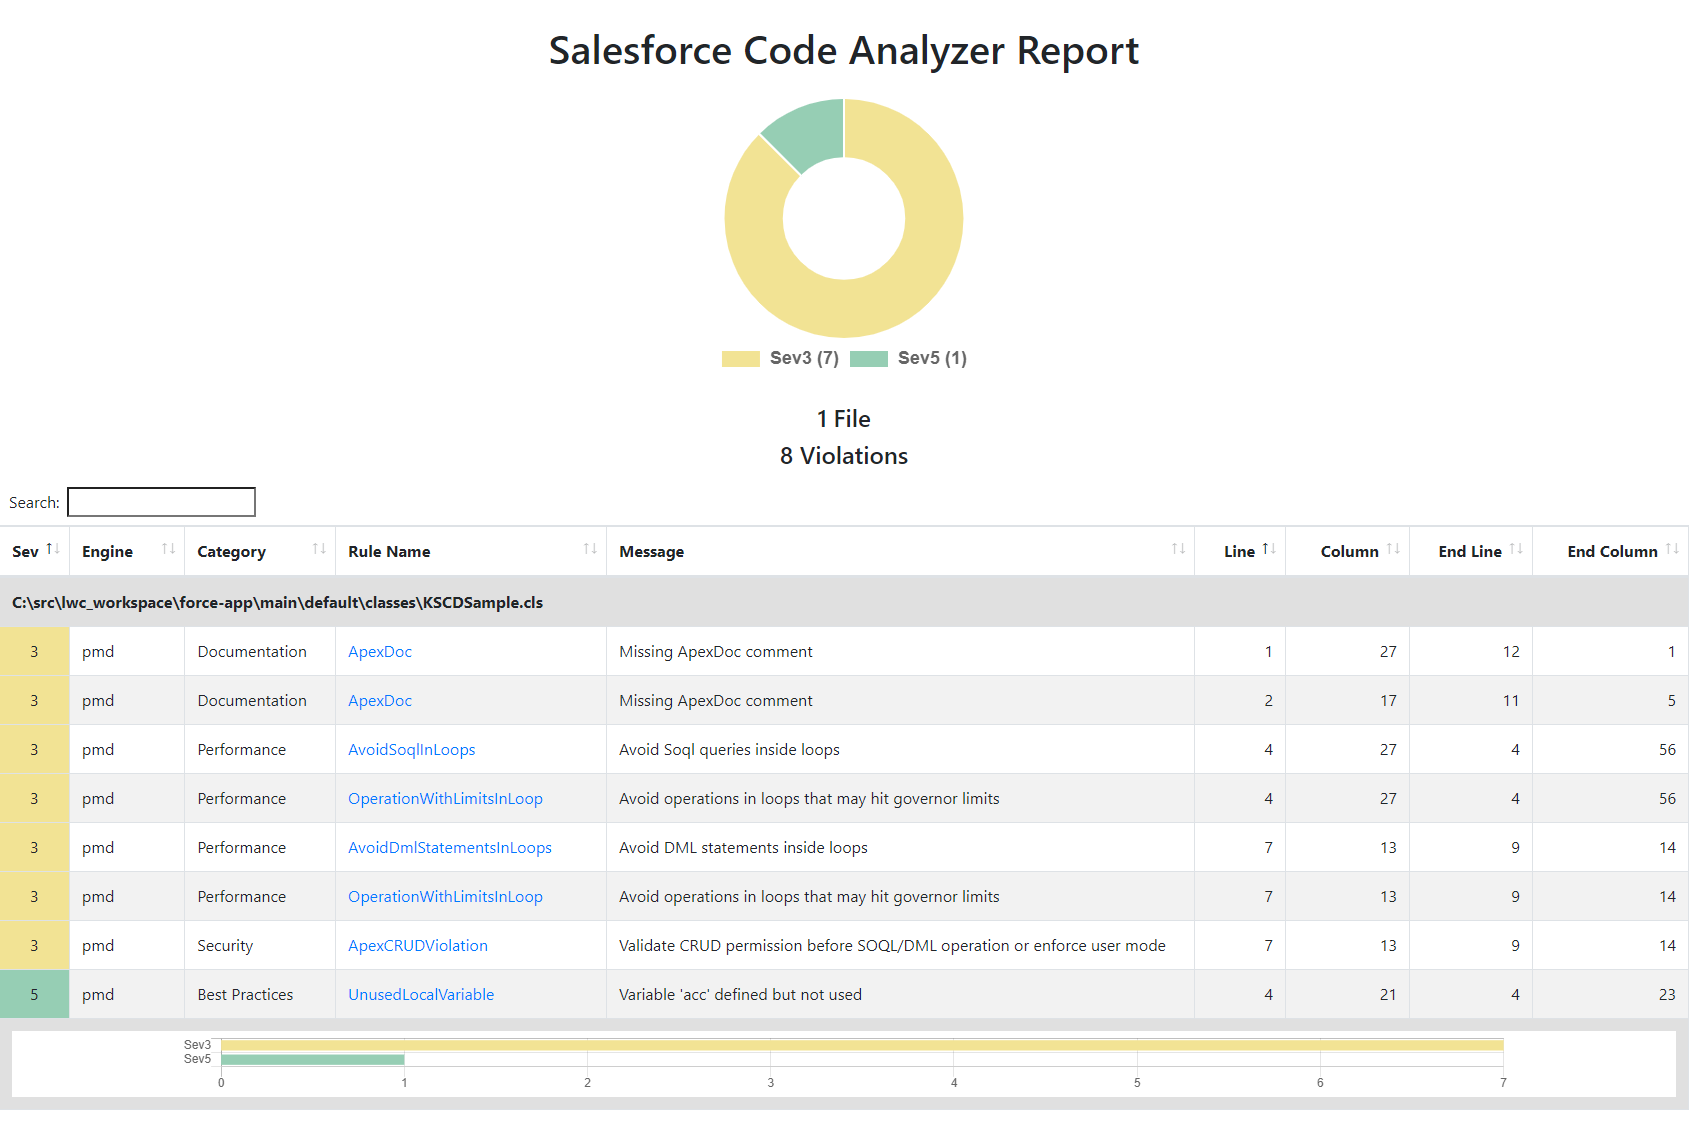Open the ApexDoc link on line 1
The height and width of the screenshot is (1124, 1689).
pos(380,652)
